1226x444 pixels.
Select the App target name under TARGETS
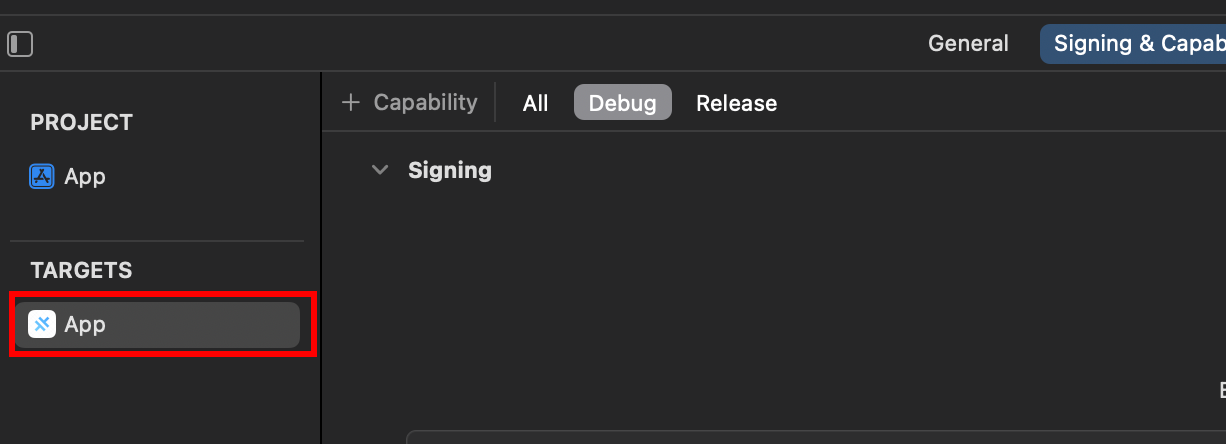tap(85, 325)
